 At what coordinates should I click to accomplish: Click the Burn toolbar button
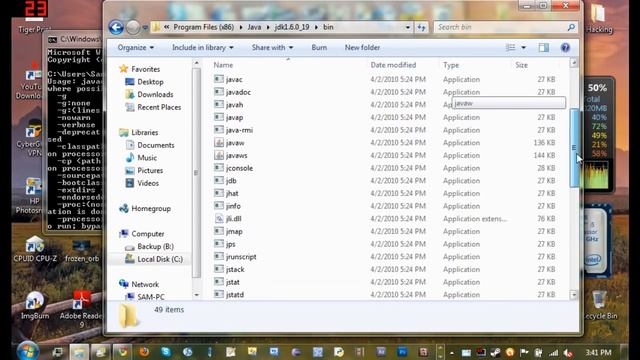click(319, 48)
